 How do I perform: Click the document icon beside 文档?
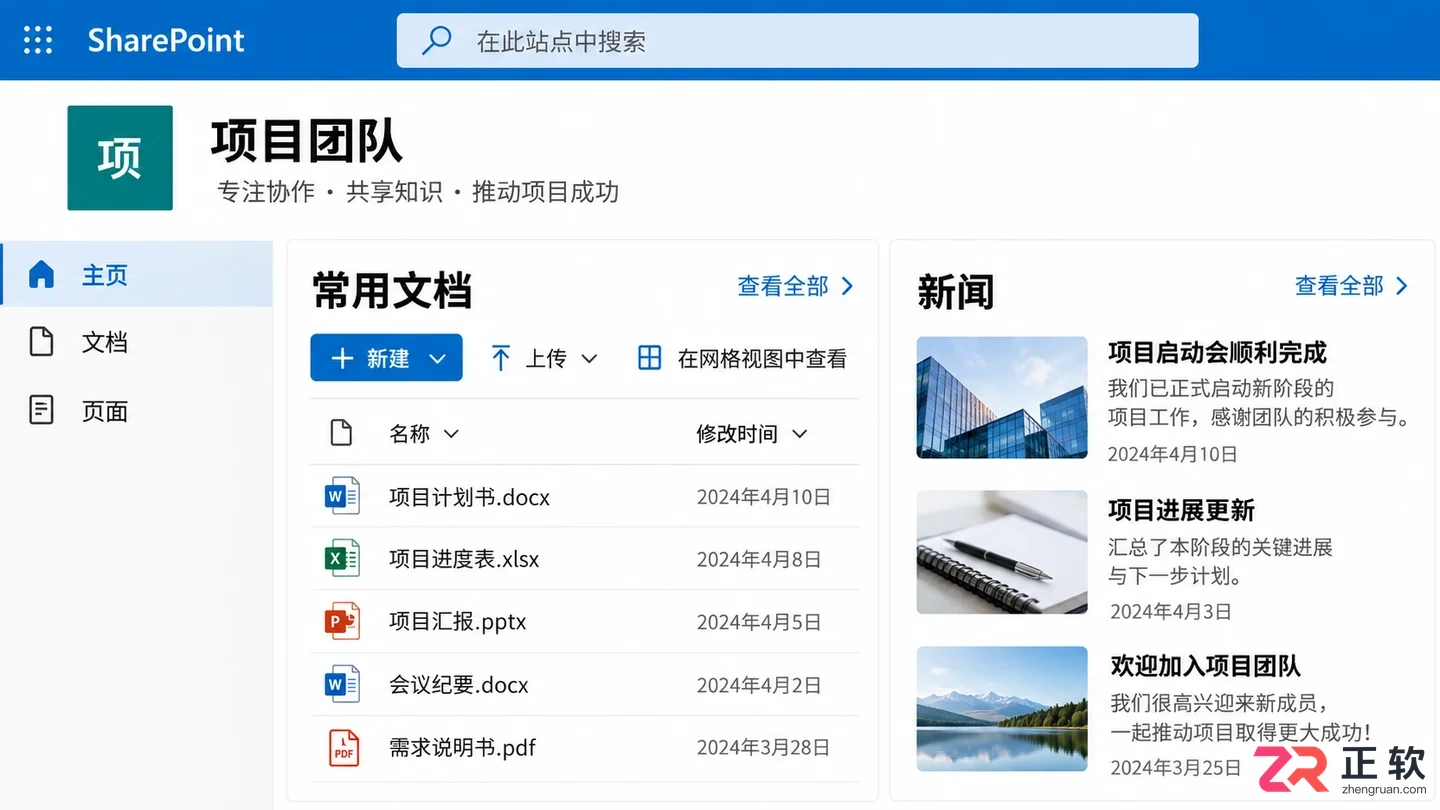[41, 342]
